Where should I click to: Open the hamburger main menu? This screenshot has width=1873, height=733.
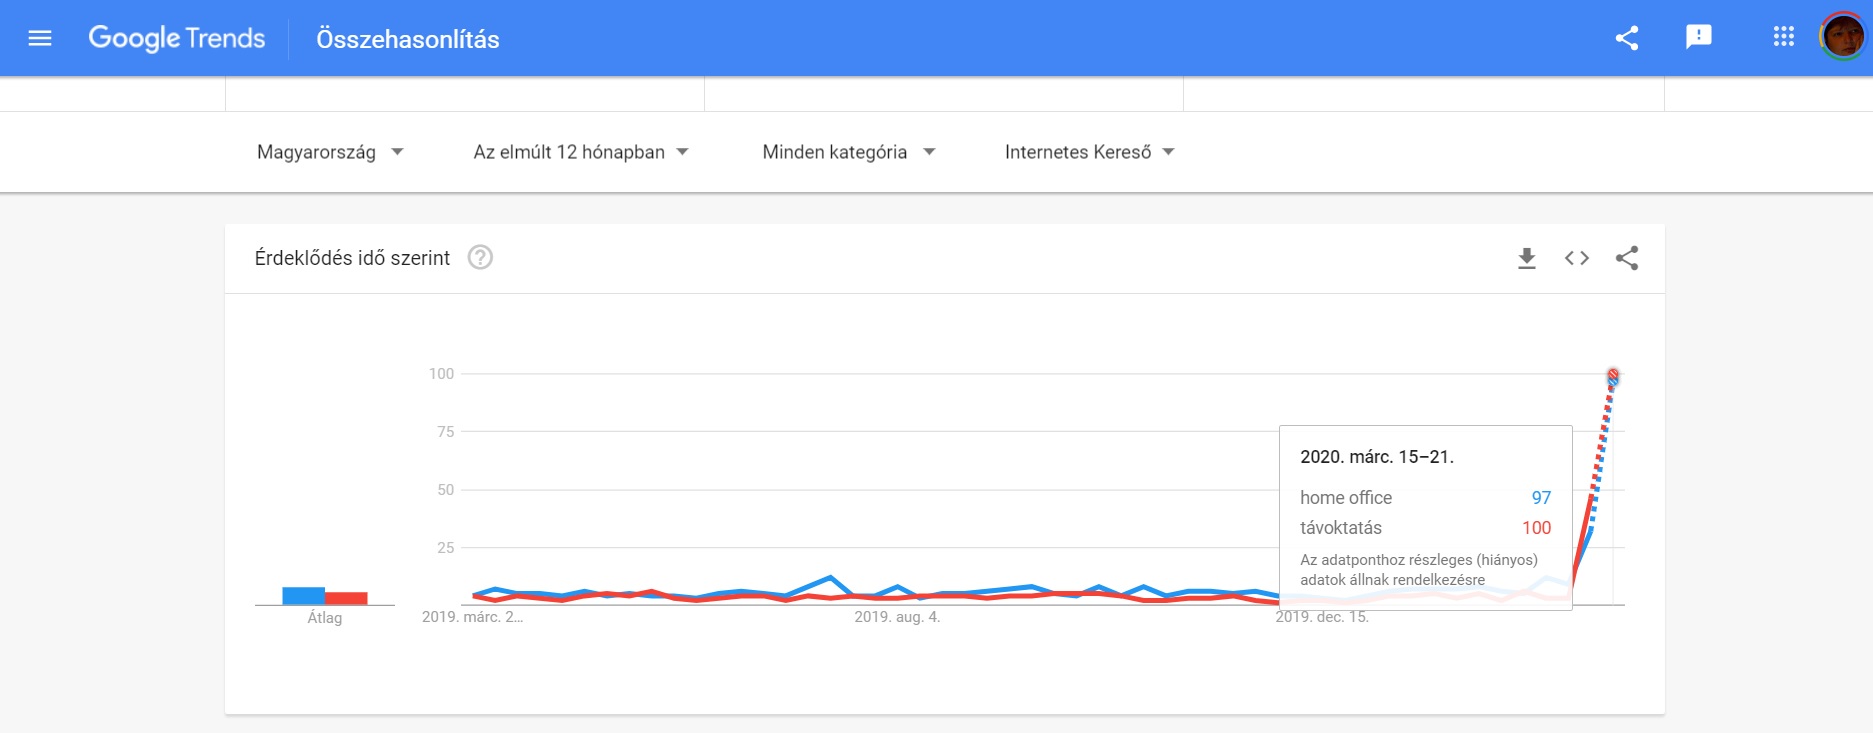coord(40,38)
